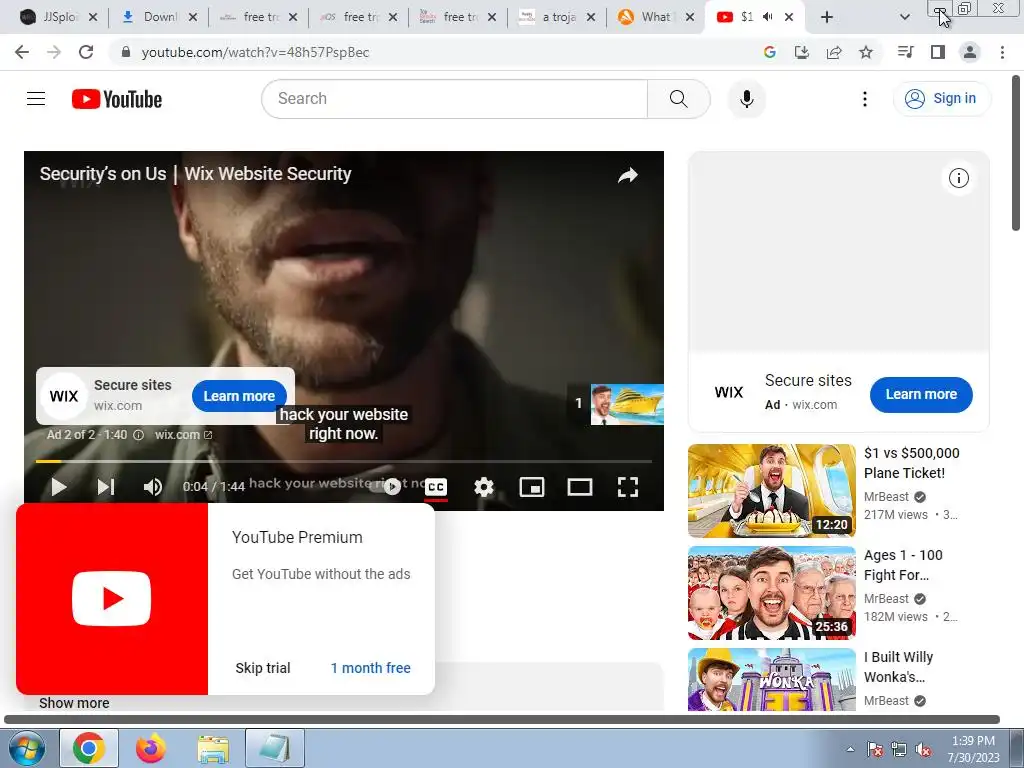Go forward in browser history
Image resolution: width=1024 pixels, height=768 pixels.
coord(54,52)
